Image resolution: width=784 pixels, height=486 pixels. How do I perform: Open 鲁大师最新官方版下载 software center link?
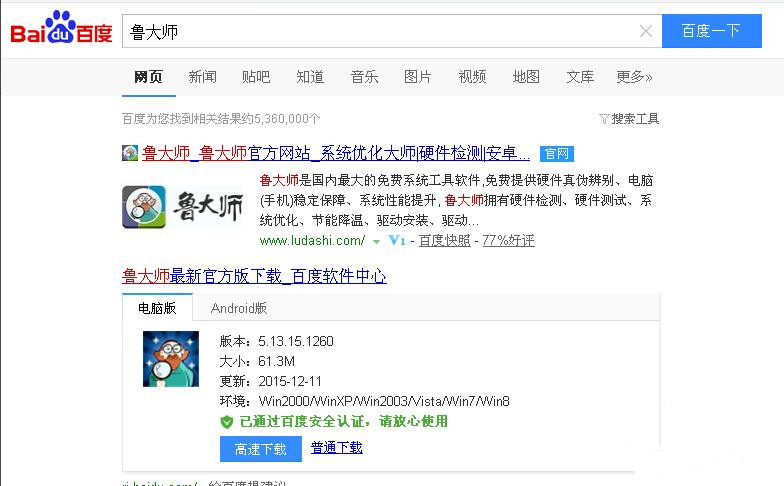[x=254, y=276]
